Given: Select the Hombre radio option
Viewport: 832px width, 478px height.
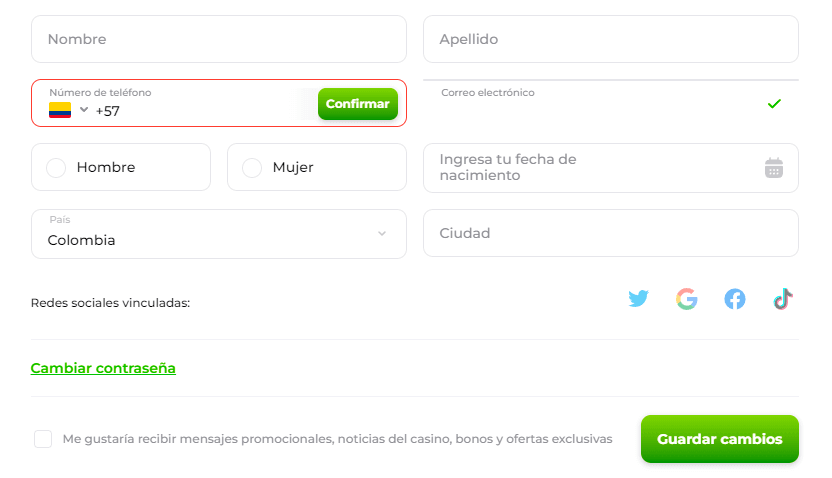Looking at the screenshot, I should pos(56,168).
